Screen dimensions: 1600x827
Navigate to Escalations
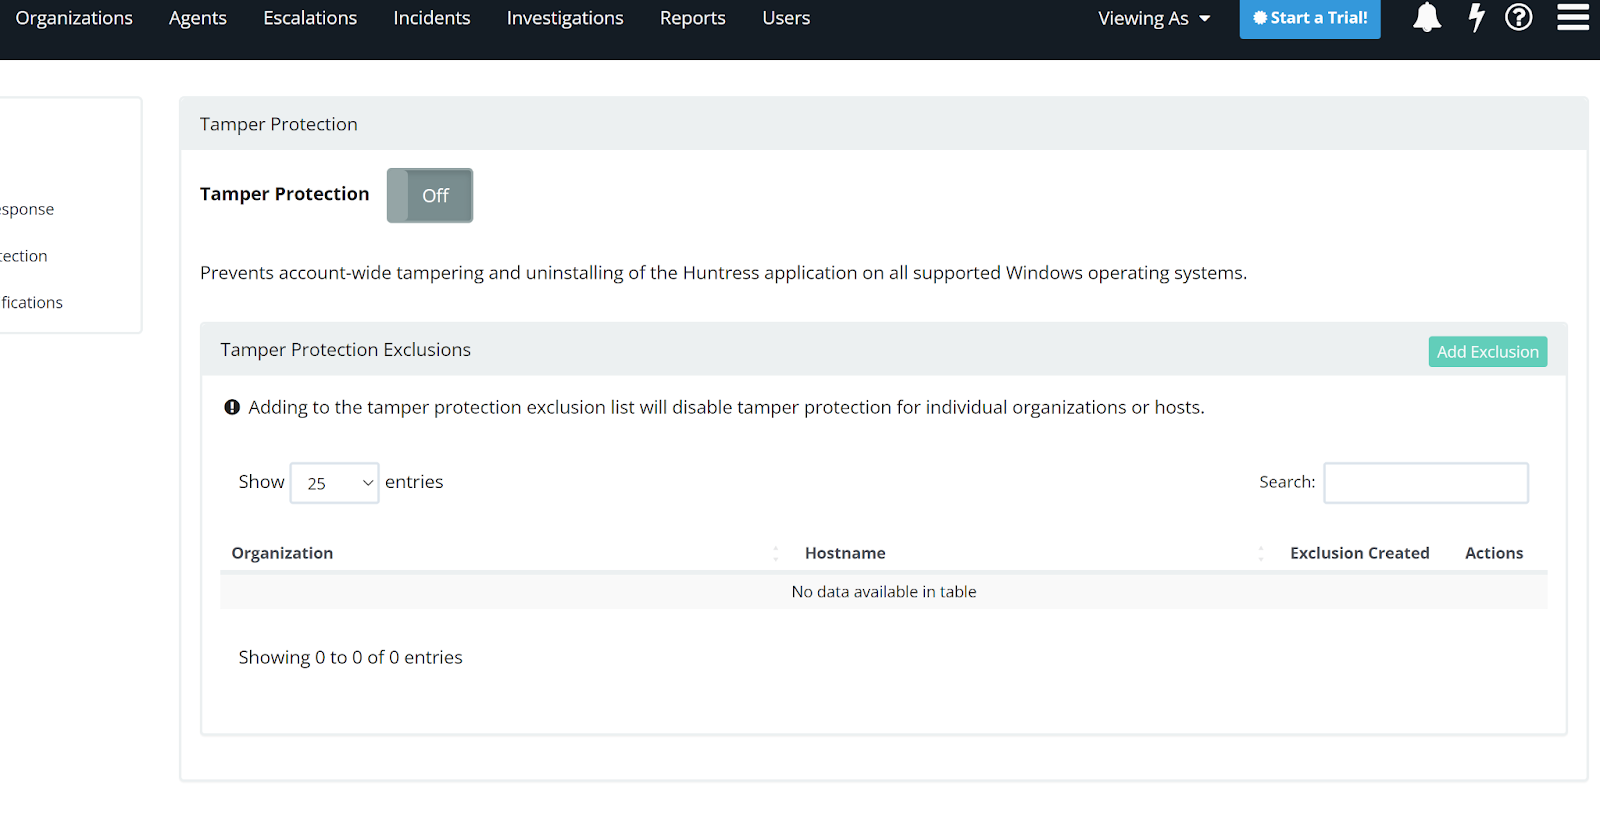[x=310, y=18]
